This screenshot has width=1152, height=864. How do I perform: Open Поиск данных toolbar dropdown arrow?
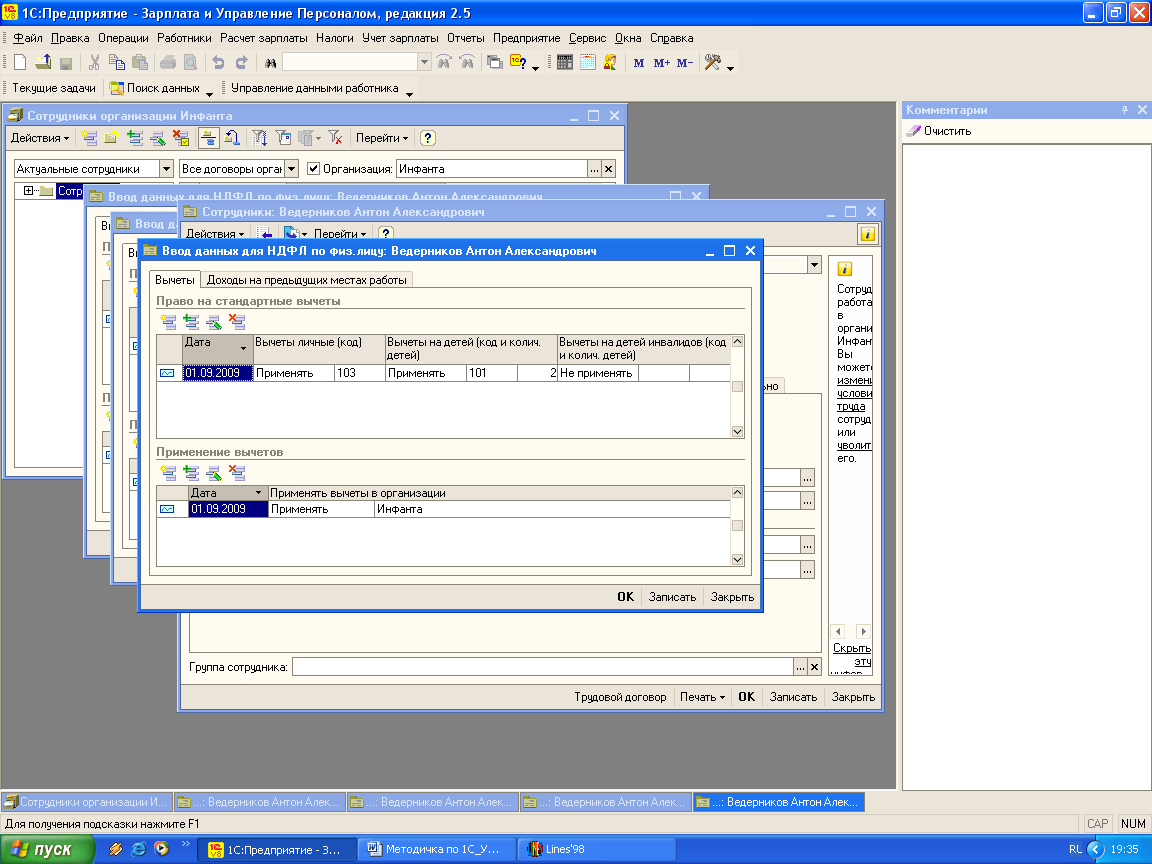point(209,93)
